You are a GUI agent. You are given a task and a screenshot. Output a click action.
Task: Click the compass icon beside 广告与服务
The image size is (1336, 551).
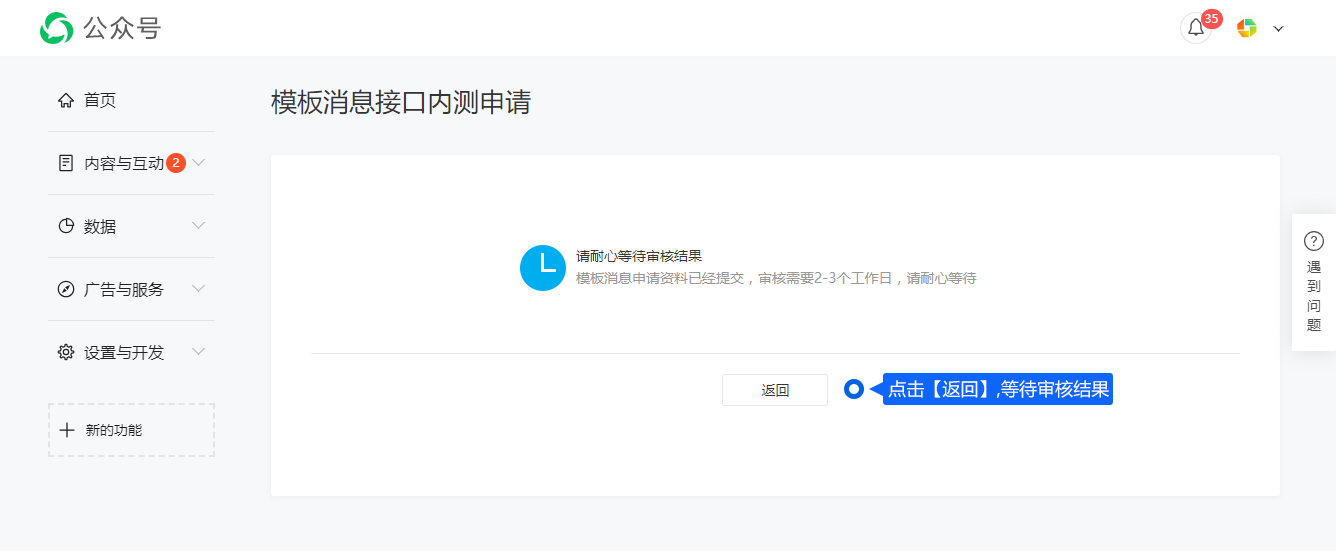[x=66, y=289]
